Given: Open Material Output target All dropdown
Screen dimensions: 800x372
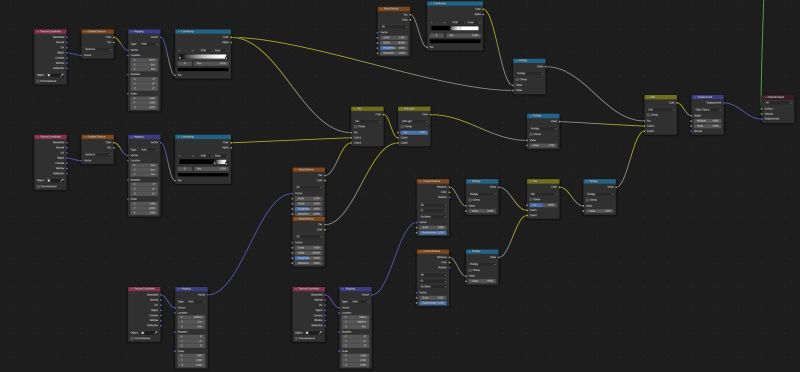Looking at the screenshot, I should pos(779,102).
